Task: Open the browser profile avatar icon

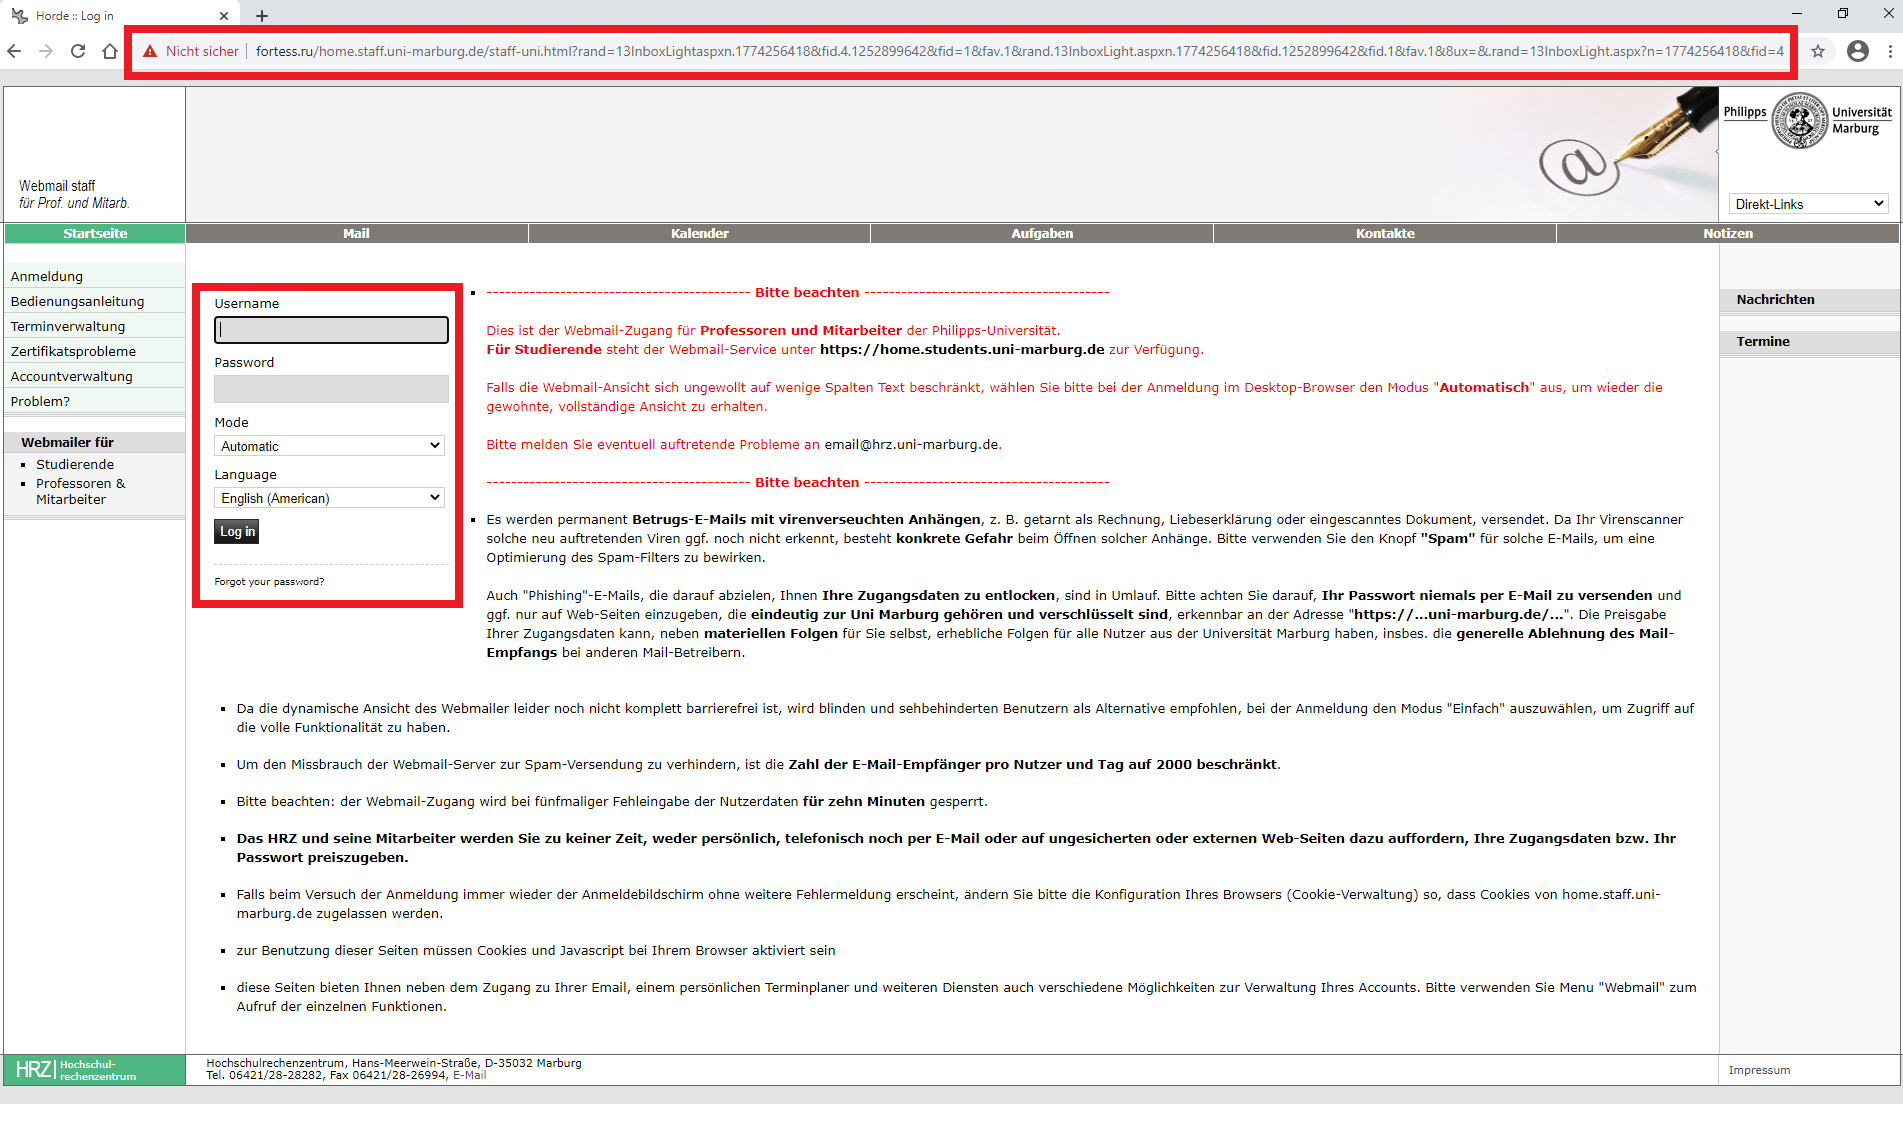Action: (x=1858, y=51)
